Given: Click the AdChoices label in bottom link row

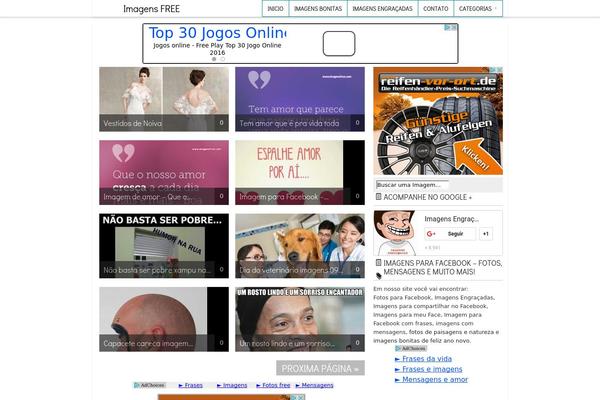Looking at the screenshot, I should tap(150, 385).
